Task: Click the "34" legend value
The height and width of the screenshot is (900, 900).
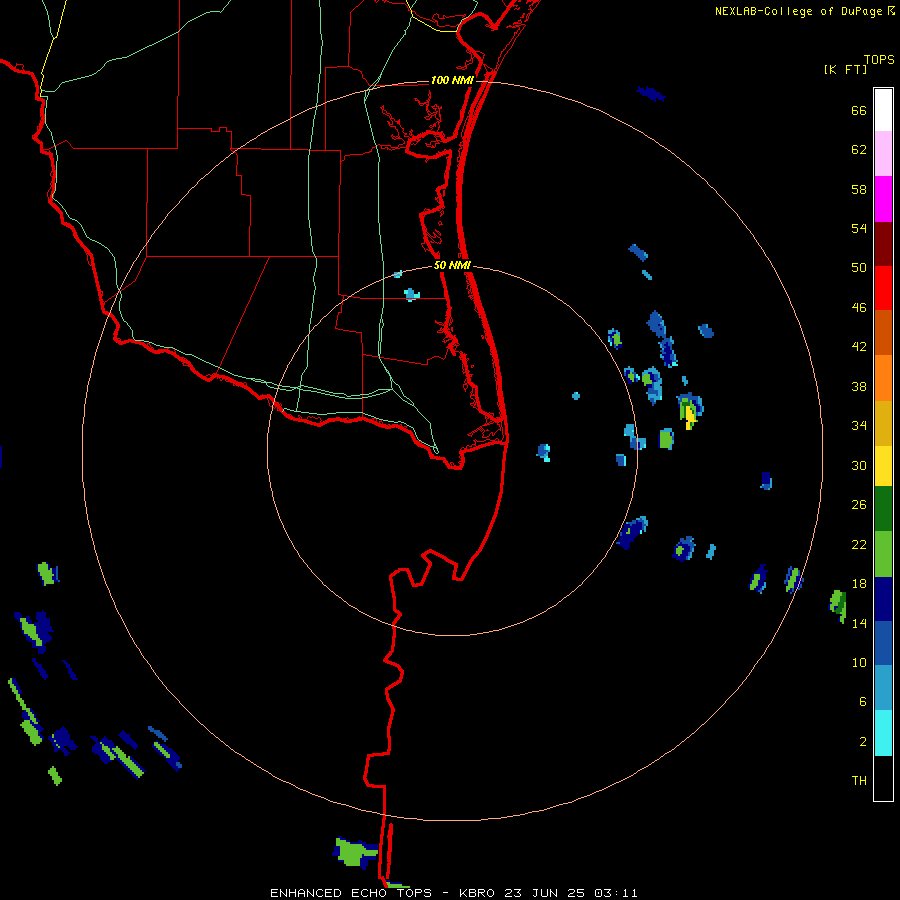Action: [859, 426]
